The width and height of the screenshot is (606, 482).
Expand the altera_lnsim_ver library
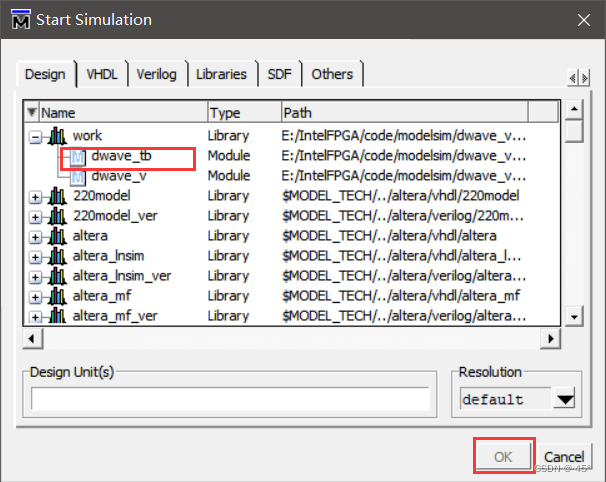point(35,278)
